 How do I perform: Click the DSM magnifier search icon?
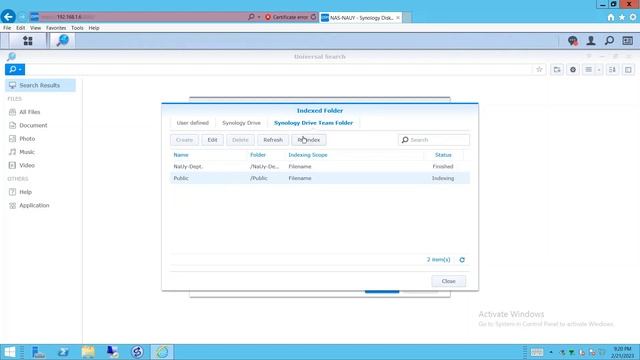pyautogui.click(x=609, y=40)
